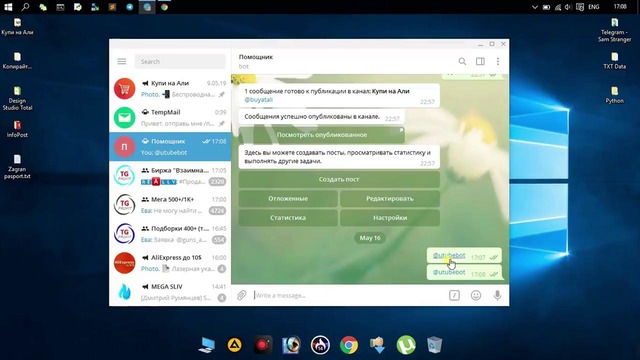Open Telegram hamburger menu

click(x=122, y=61)
